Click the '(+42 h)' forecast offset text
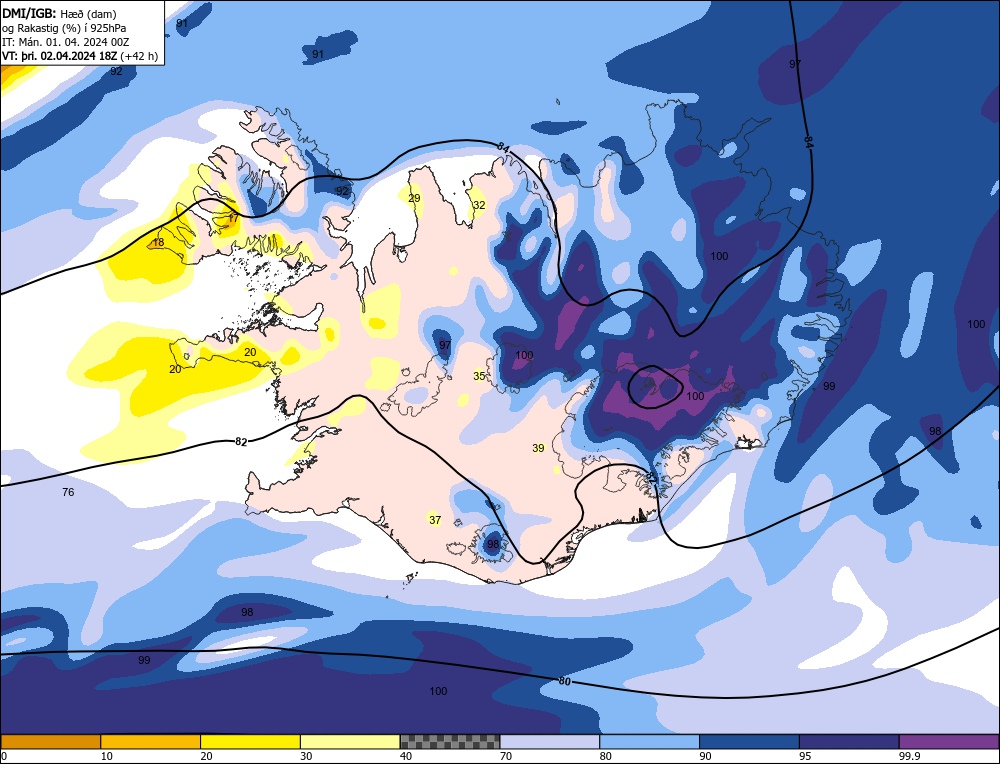1000x764 pixels. 139,56
